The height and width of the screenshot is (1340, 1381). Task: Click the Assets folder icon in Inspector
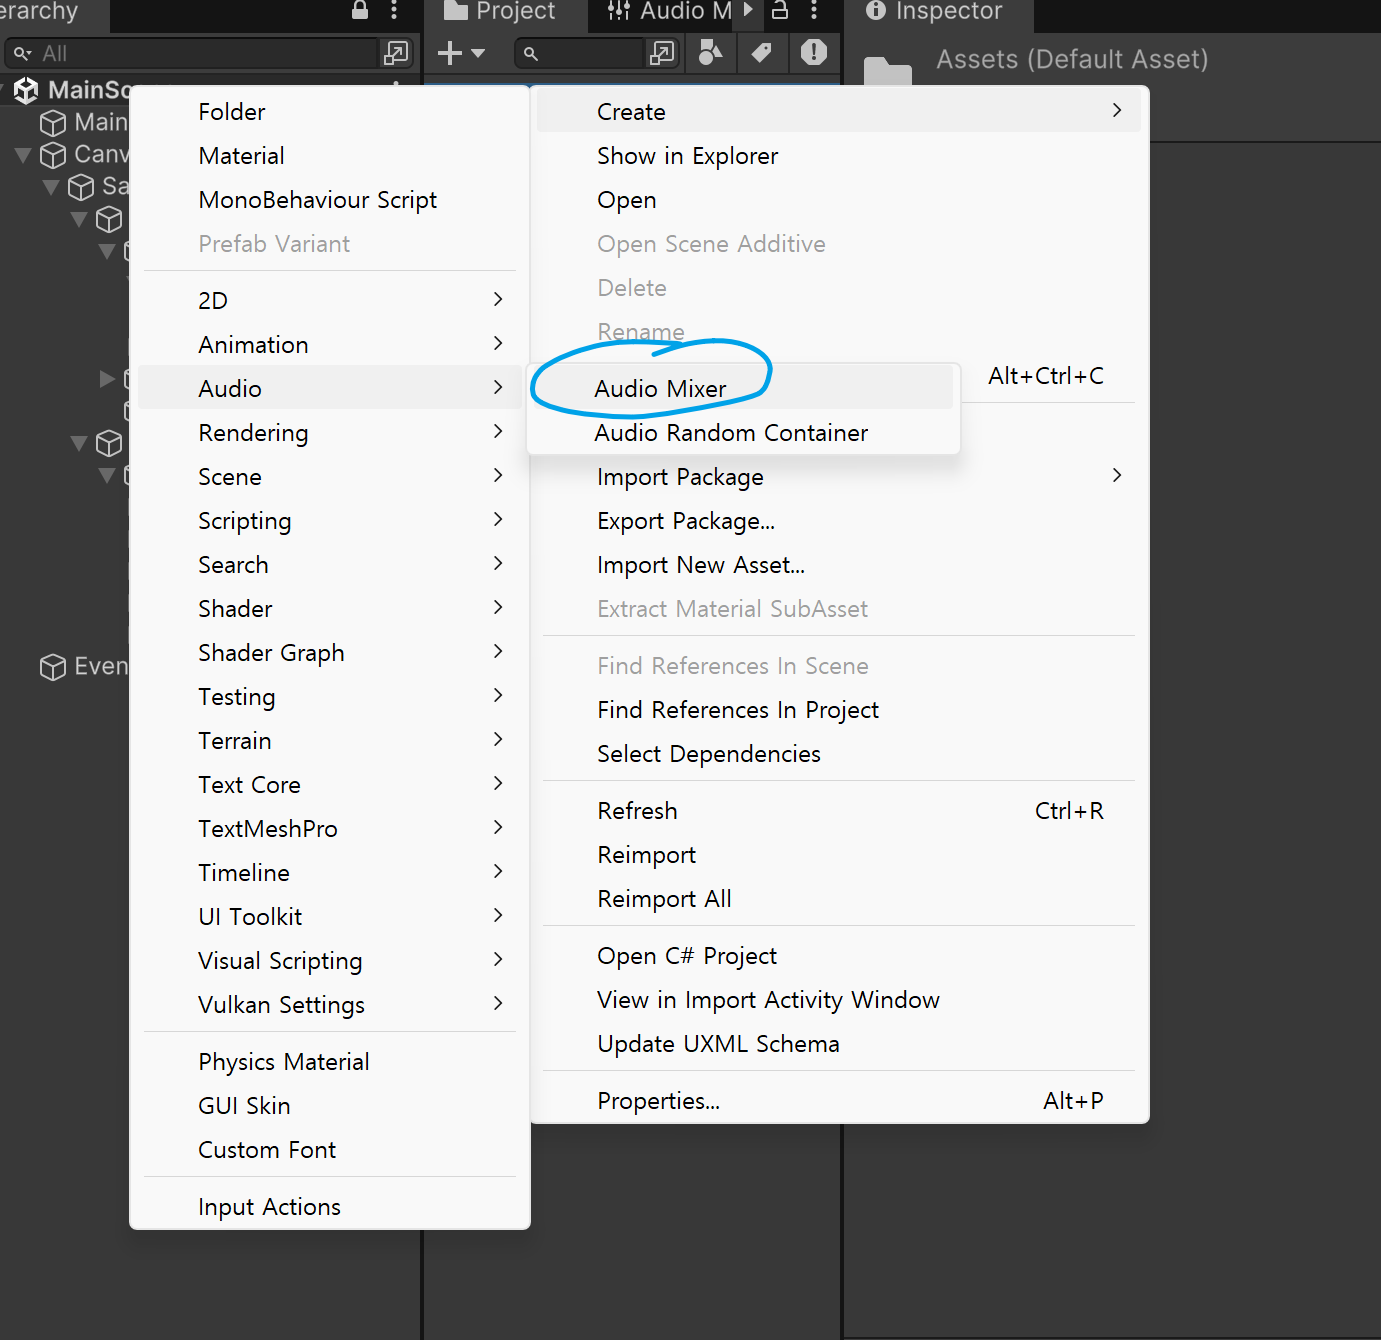point(888,72)
